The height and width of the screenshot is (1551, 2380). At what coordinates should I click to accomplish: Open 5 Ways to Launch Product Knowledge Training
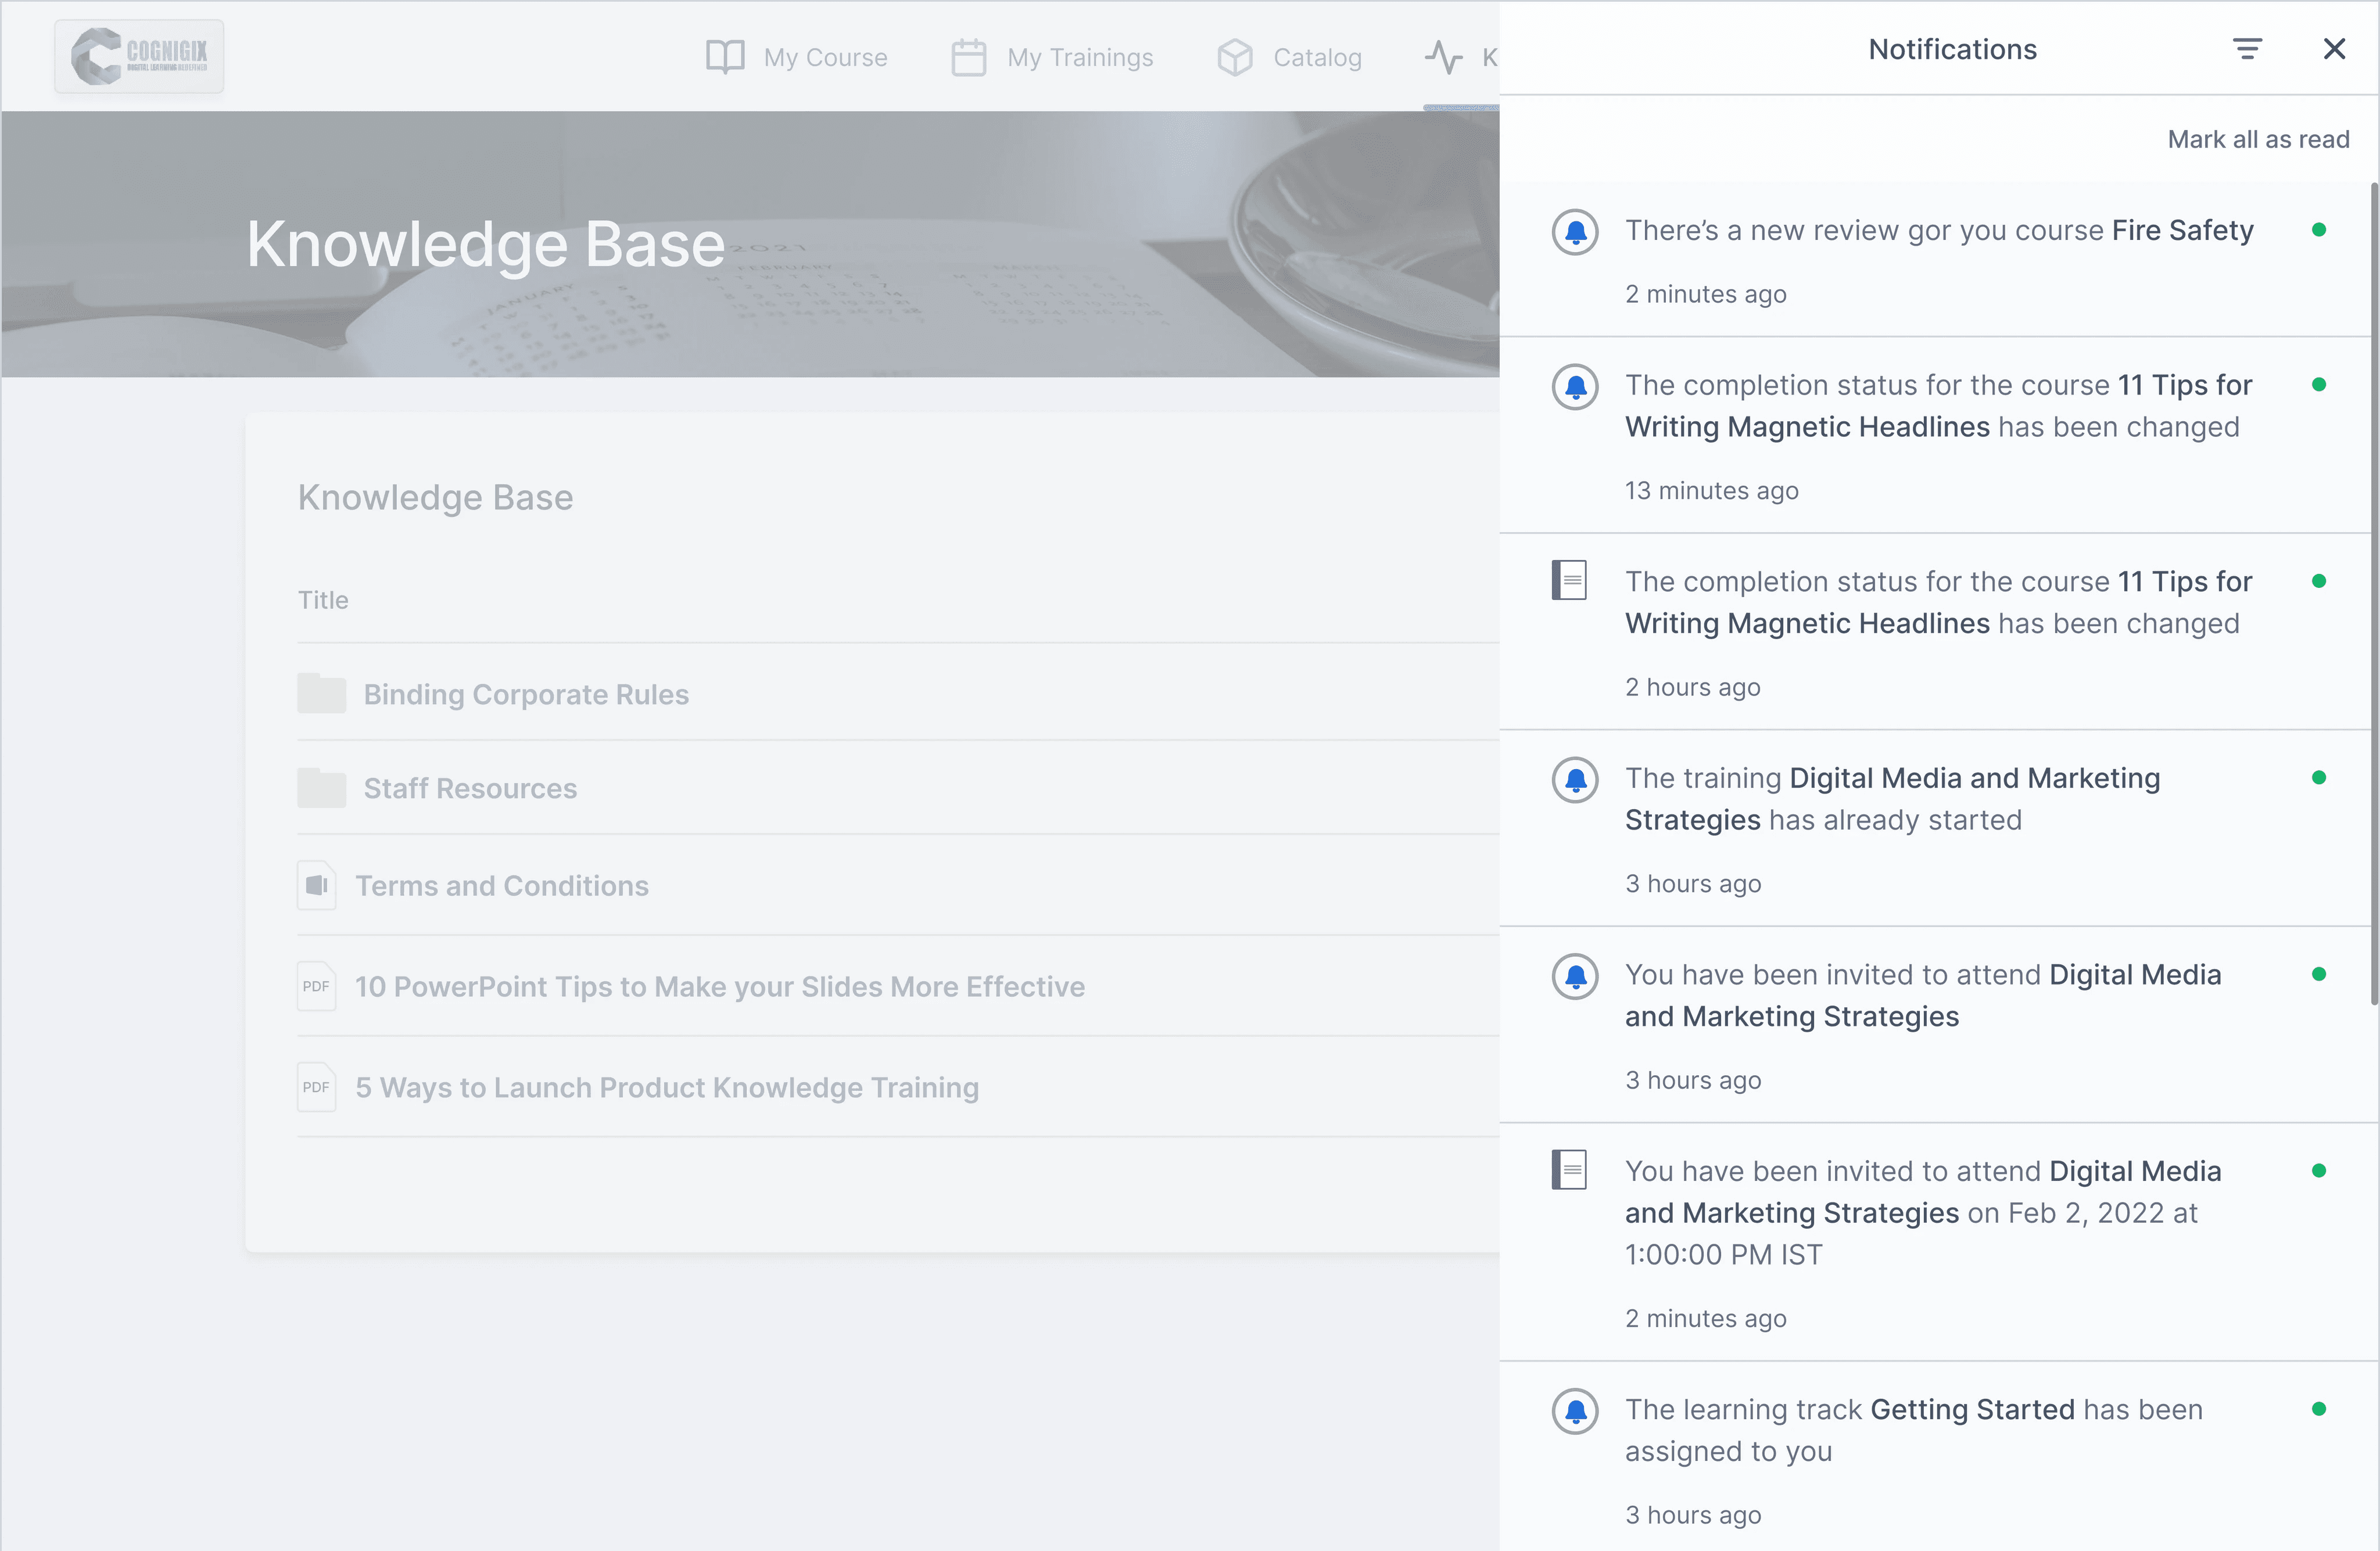click(666, 1087)
